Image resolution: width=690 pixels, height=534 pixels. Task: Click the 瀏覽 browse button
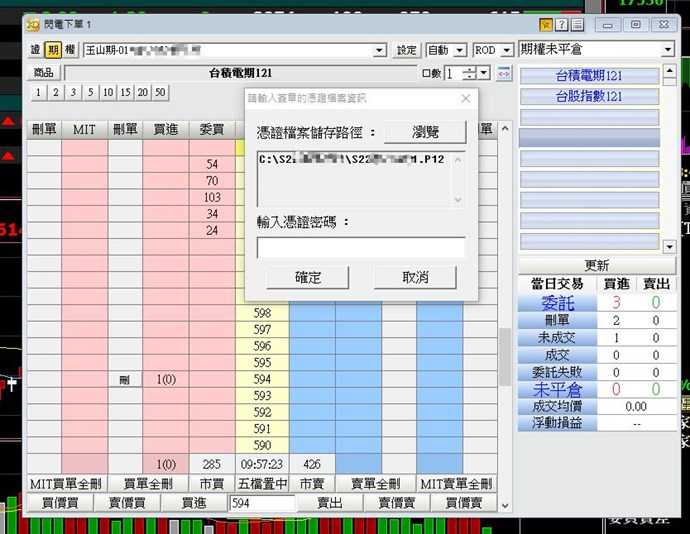pyautogui.click(x=425, y=132)
